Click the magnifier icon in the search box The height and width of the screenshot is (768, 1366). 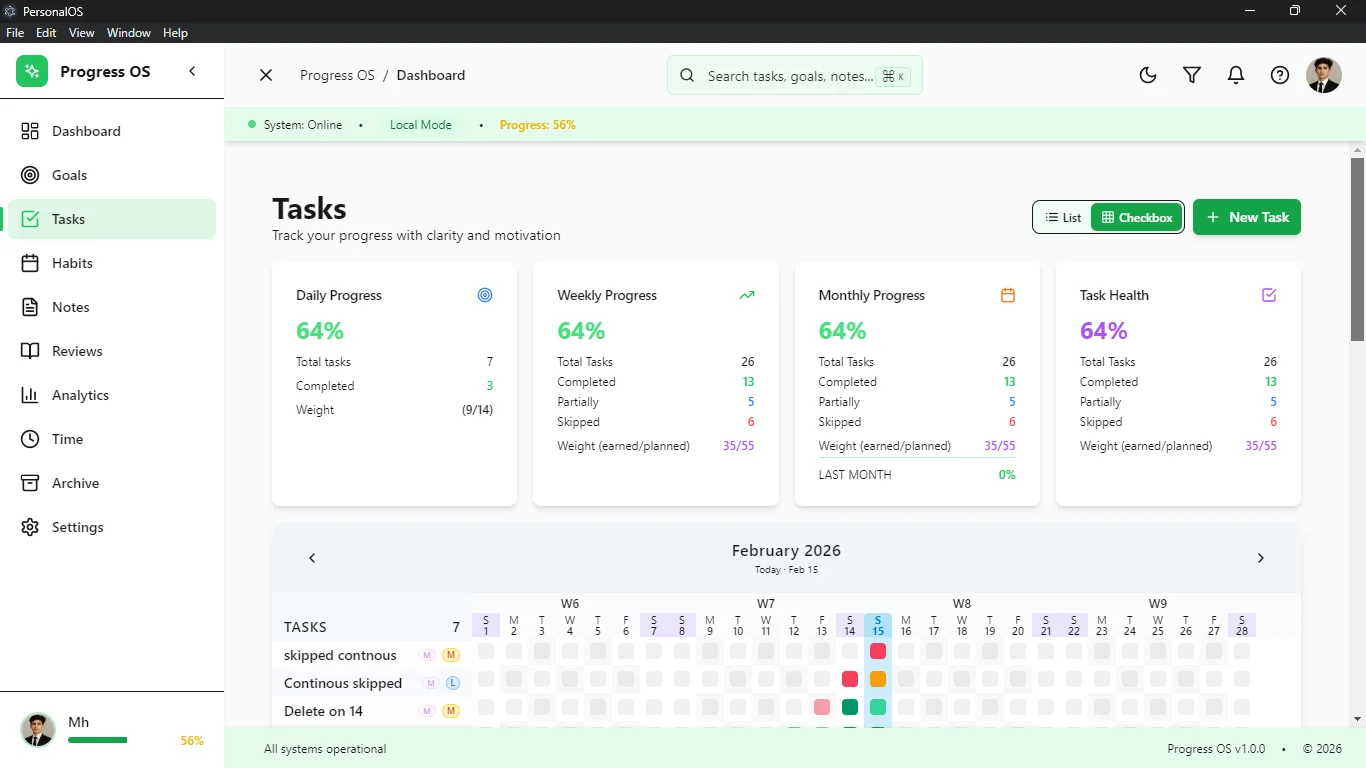point(687,75)
